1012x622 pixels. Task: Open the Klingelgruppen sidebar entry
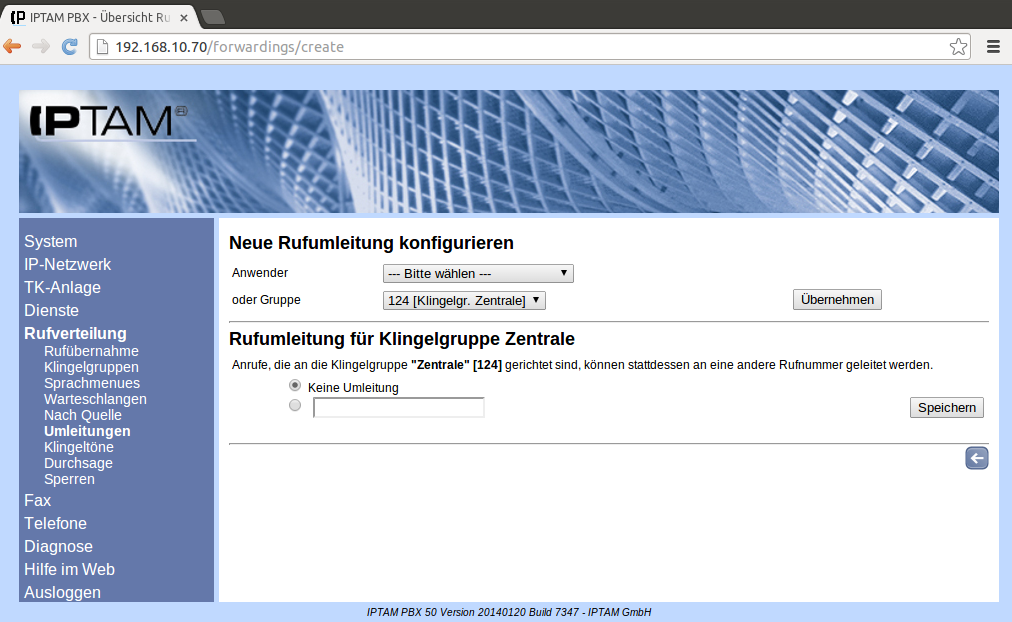tap(91, 367)
